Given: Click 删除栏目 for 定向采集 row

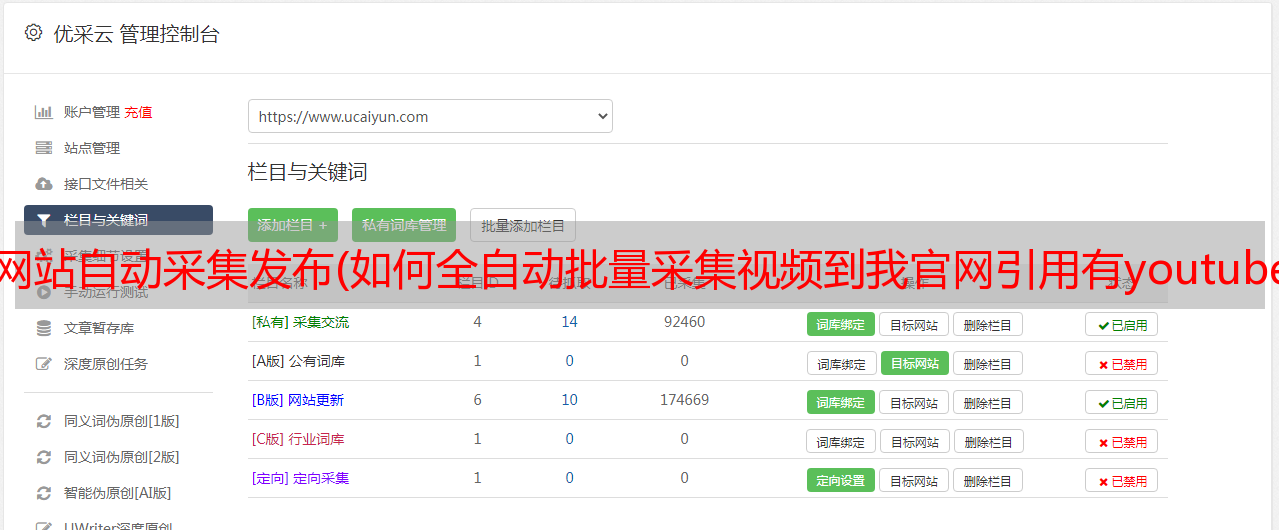Looking at the screenshot, I should [x=988, y=480].
